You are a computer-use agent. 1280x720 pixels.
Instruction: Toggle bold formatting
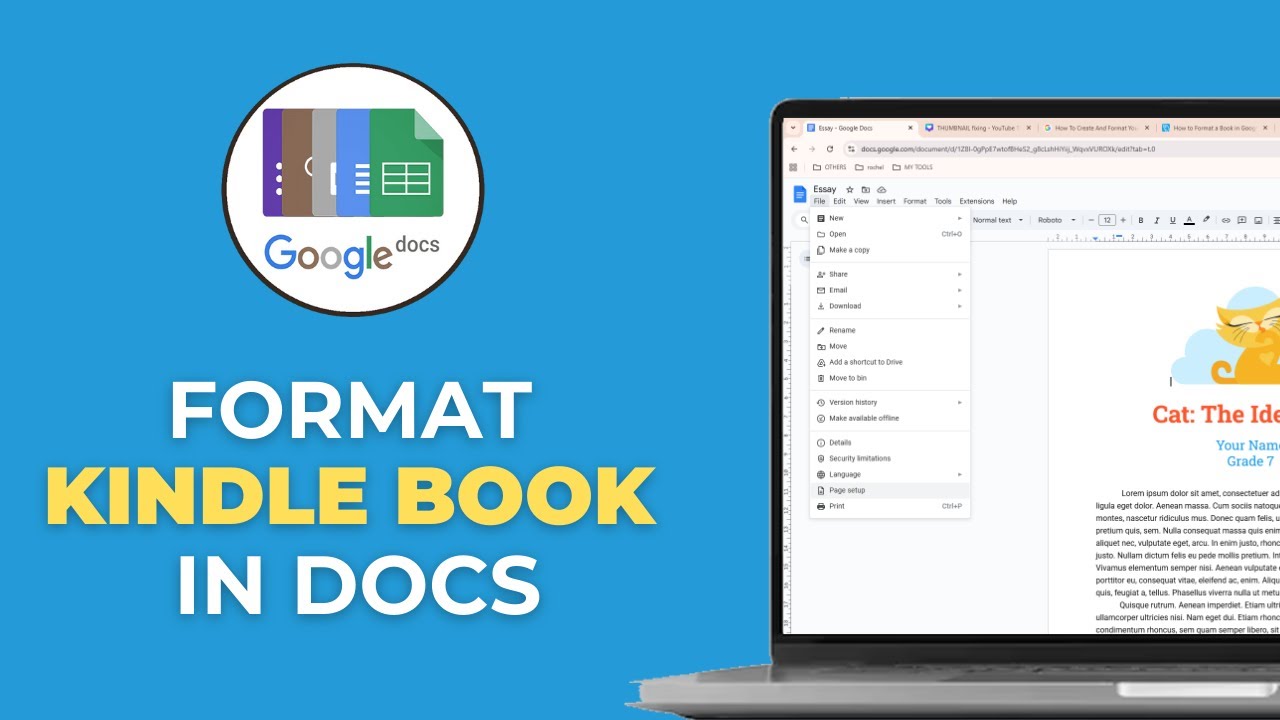1141,220
